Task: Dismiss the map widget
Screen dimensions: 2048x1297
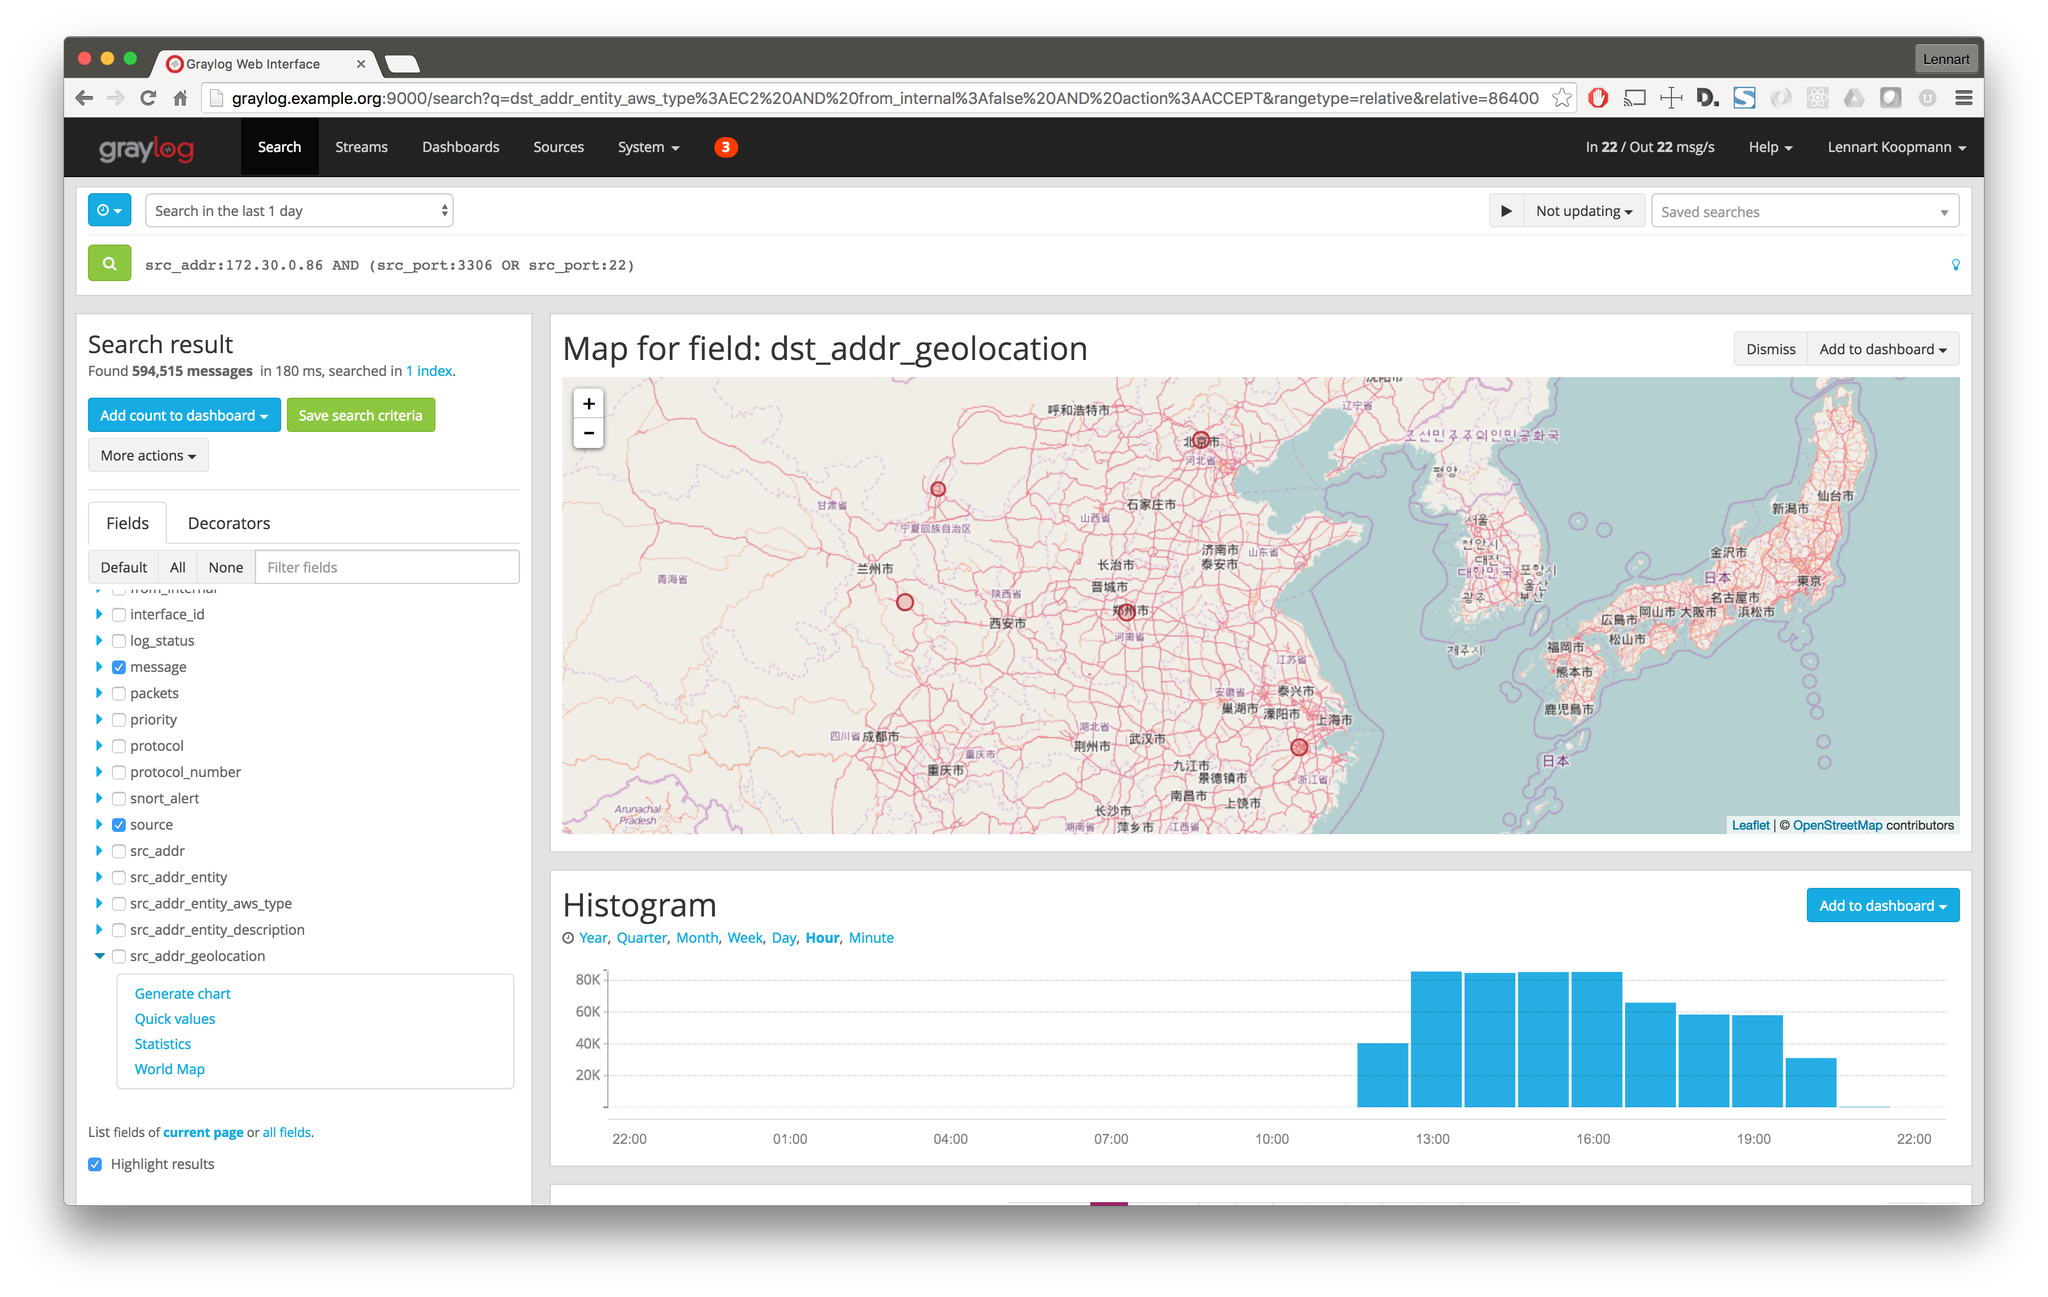Action: click(x=1770, y=349)
